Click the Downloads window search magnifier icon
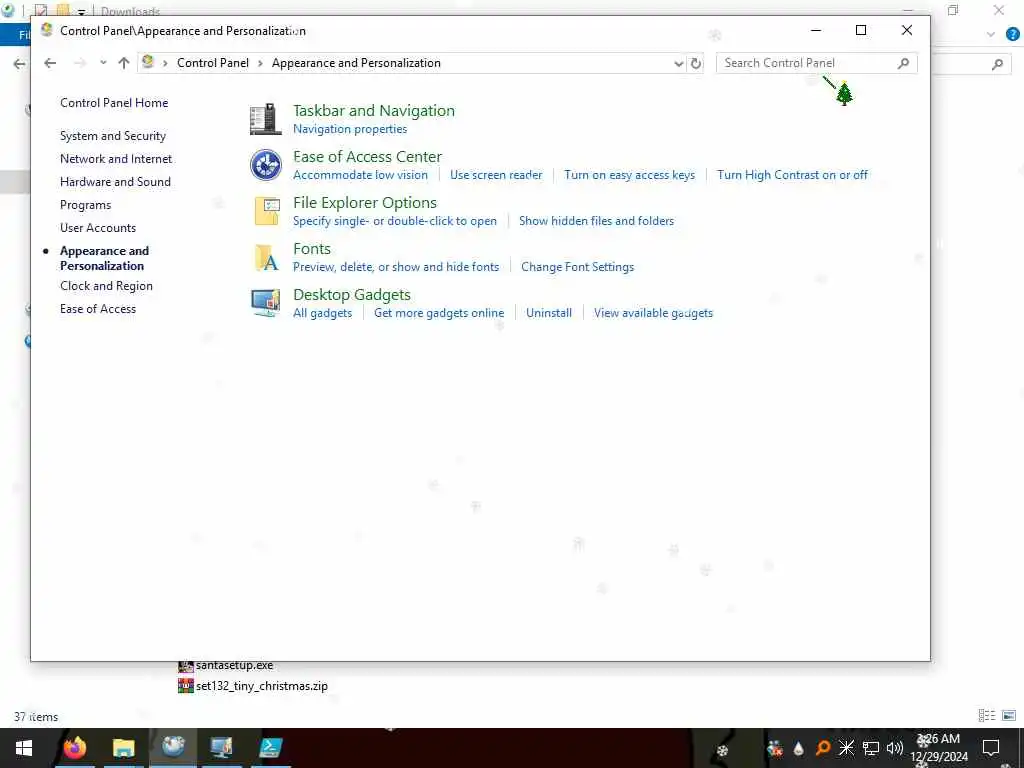Image resolution: width=1024 pixels, height=768 pixels. [x=997, y=64]
